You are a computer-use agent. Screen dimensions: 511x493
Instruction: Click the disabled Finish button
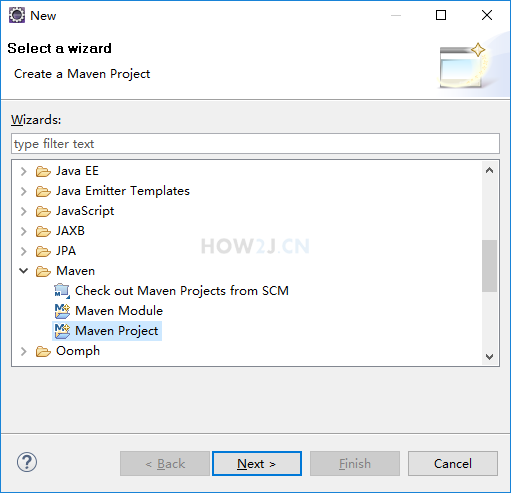pyautogui.click(x=355, y=463)
